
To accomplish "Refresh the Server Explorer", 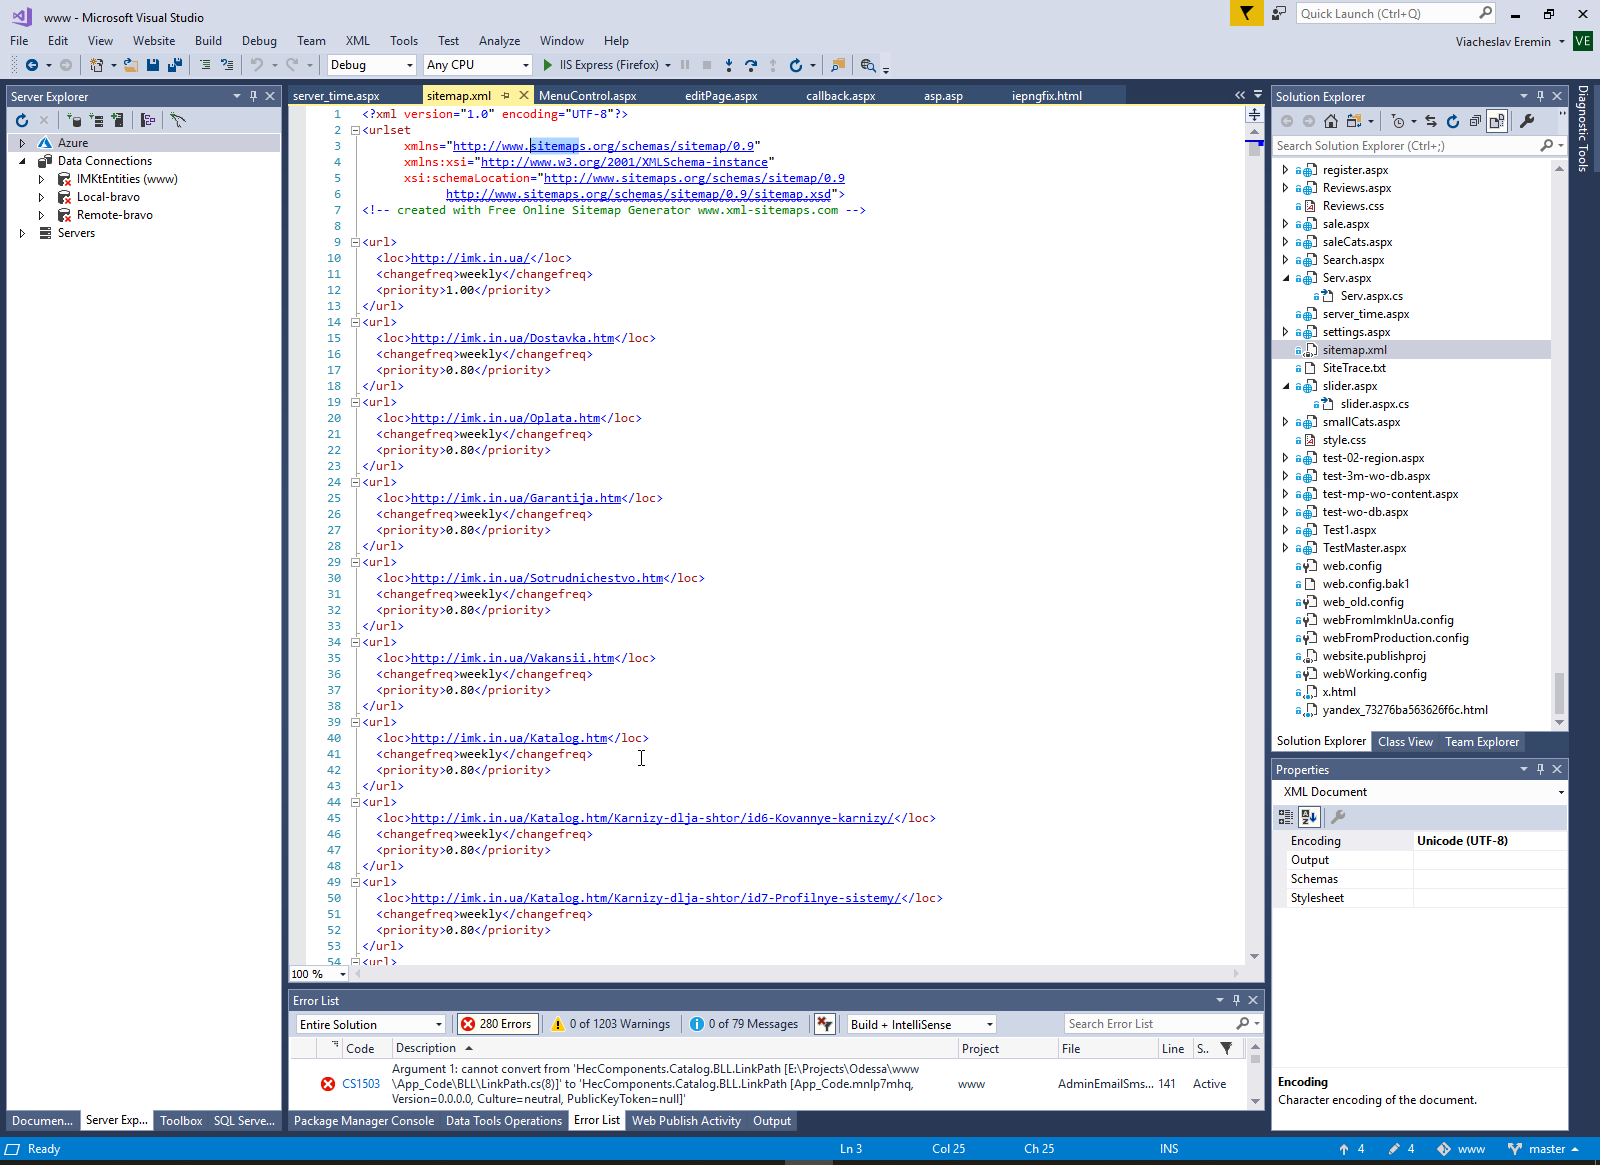I will pos(22,120).
